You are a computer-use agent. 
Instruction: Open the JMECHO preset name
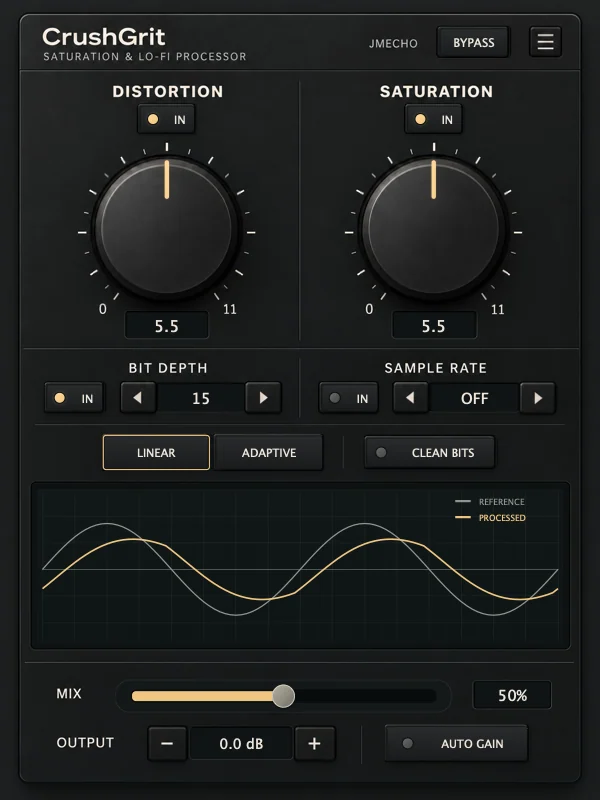point(393,43)
